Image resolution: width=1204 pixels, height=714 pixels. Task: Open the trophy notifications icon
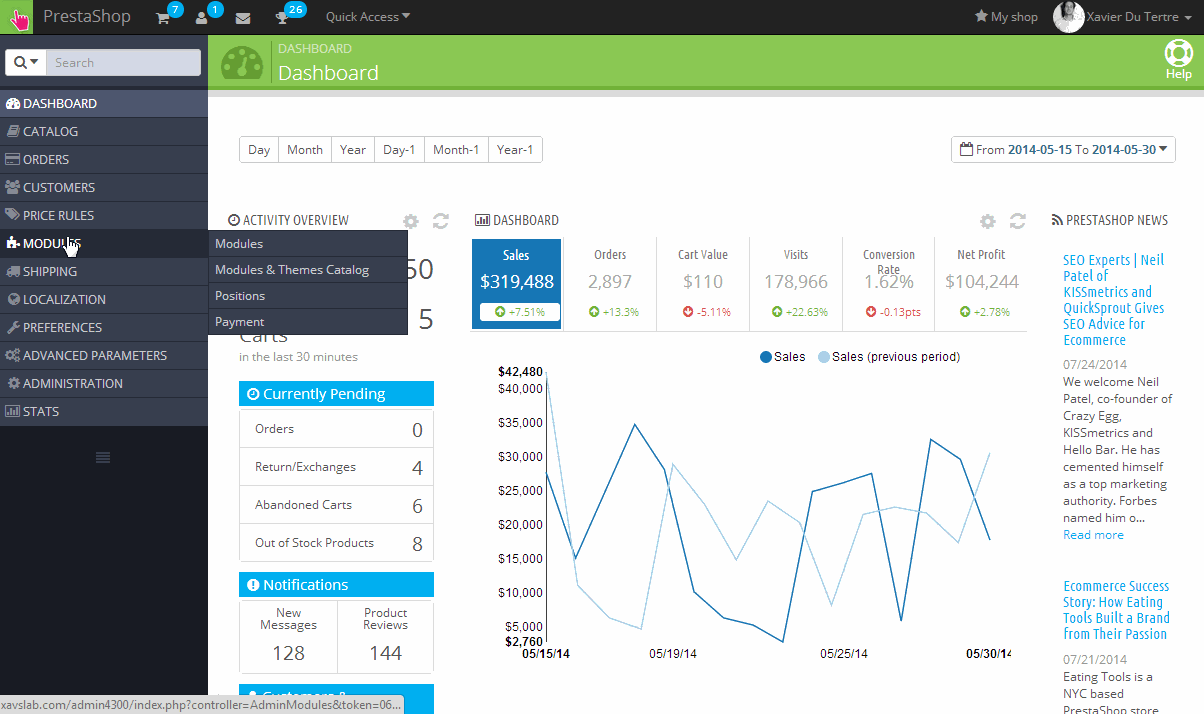click(x=281, y=18)
